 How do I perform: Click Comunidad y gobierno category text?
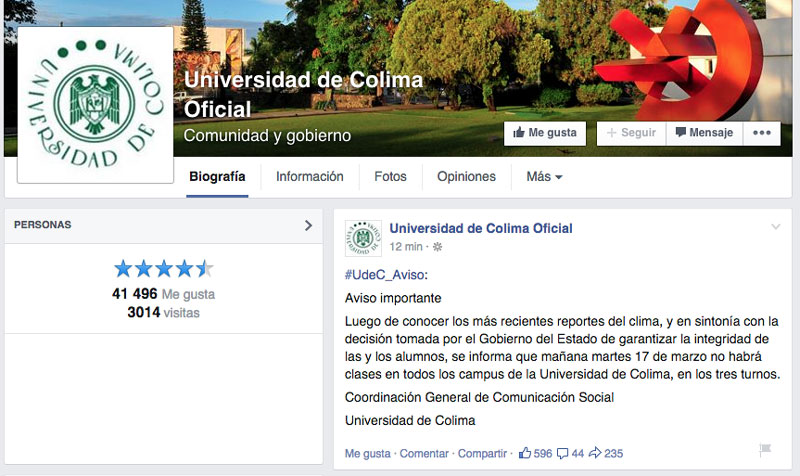pos(267,136)
